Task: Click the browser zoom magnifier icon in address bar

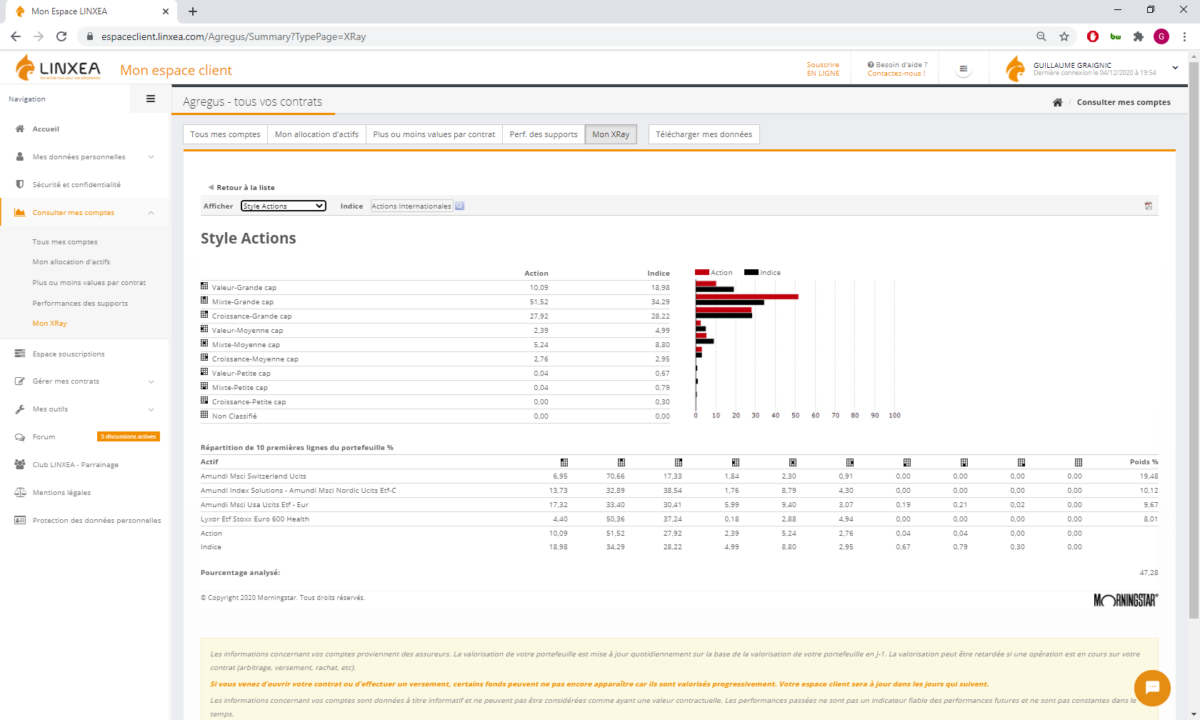Action: click(1041, 36)
